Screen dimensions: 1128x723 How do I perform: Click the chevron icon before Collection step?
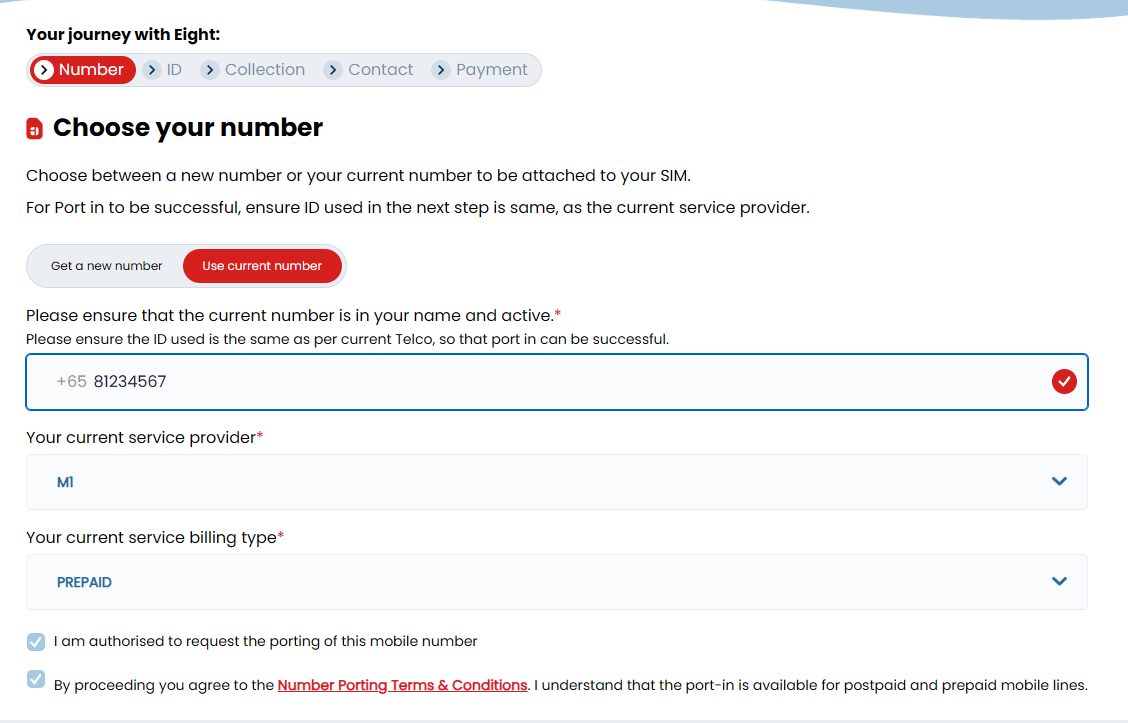209,70
